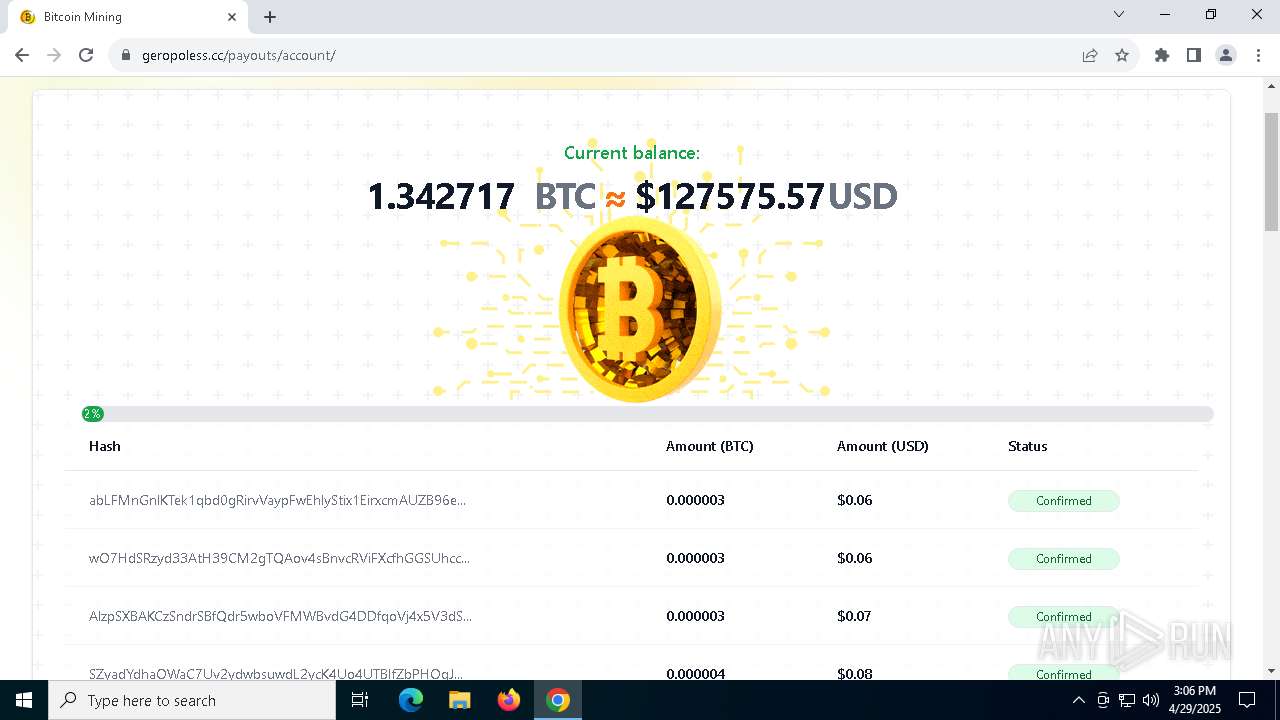Go back to the previous page
This screenshot has height=720, width=1280.
(x=22, y=55)
